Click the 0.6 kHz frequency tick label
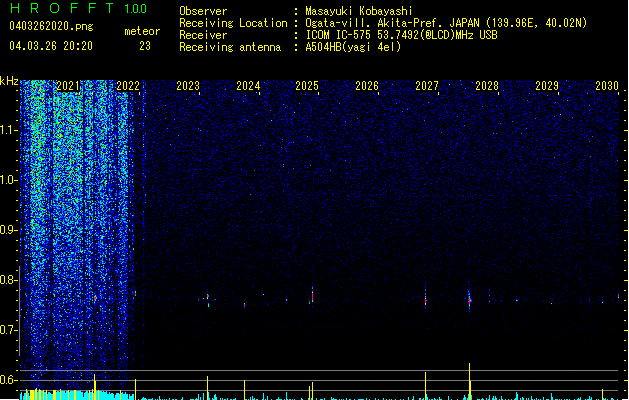The height and width of the screenshot is (400, 629). point(8,380)
